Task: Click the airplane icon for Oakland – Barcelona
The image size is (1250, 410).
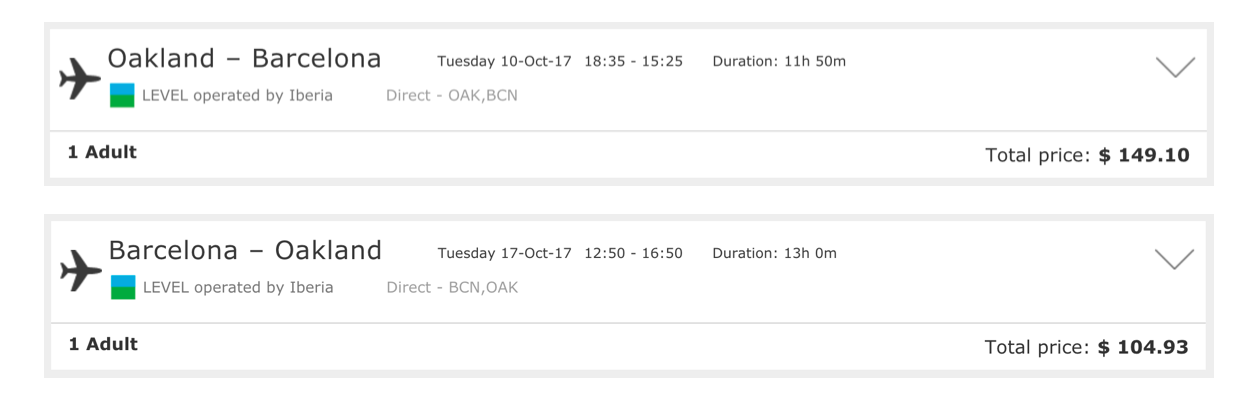Action: click(x=81, y=78)
